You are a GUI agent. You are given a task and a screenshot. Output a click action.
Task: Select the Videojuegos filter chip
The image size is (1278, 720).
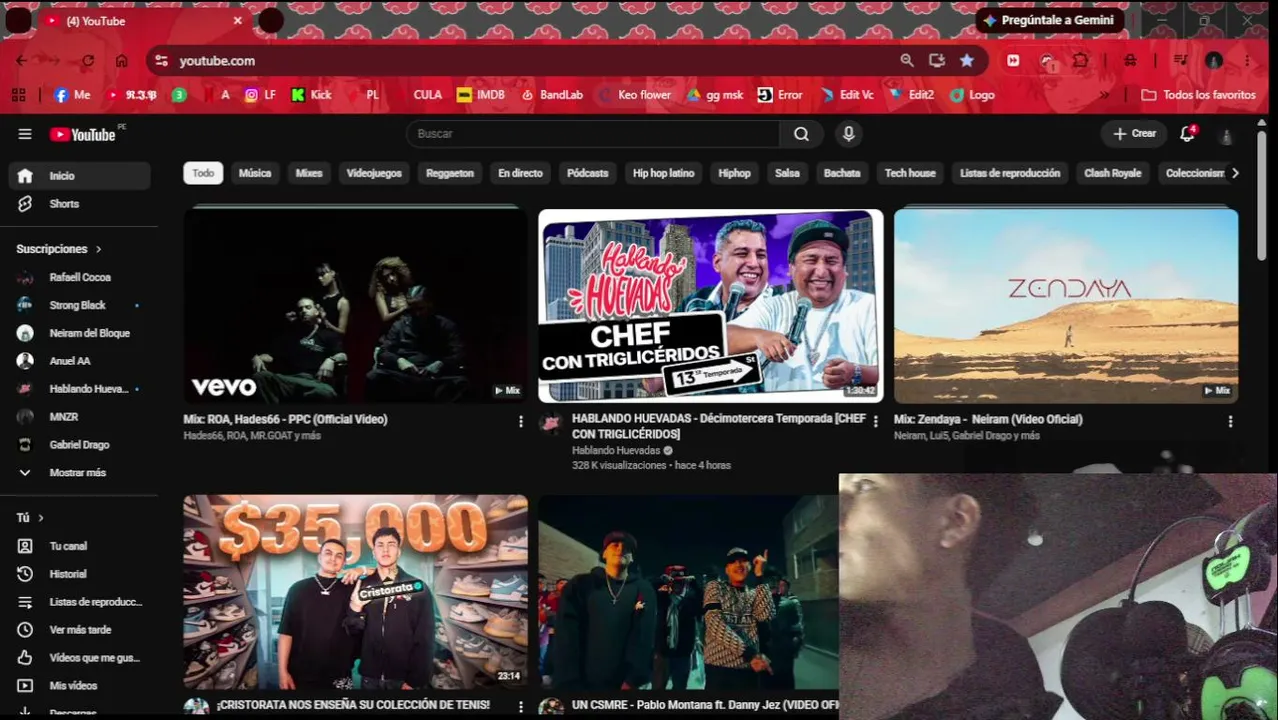coord(374,173)
